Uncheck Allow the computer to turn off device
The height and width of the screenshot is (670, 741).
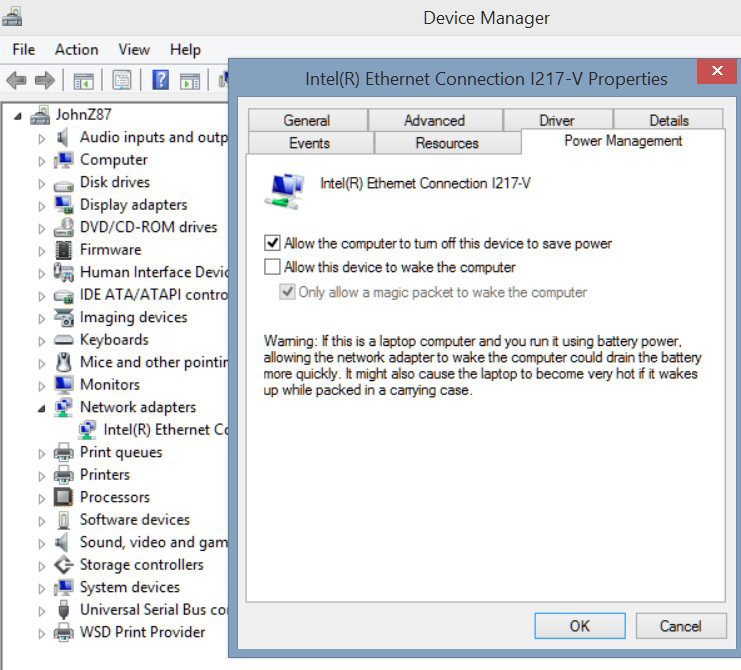[x=272, y=243]
